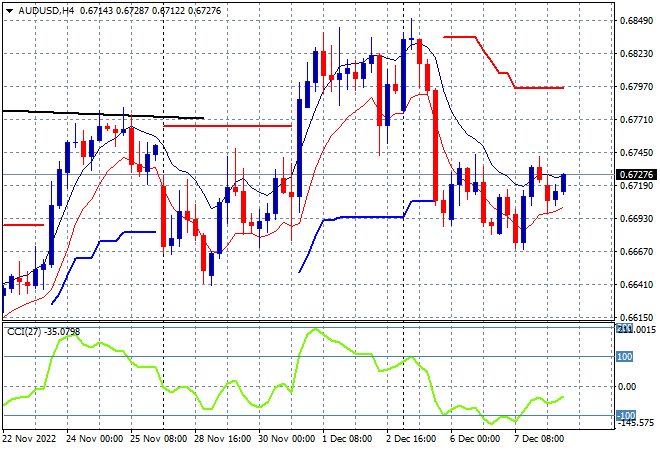Click the 0.67710 price scale label
The image size is (660, 450).
pos(636,120)
